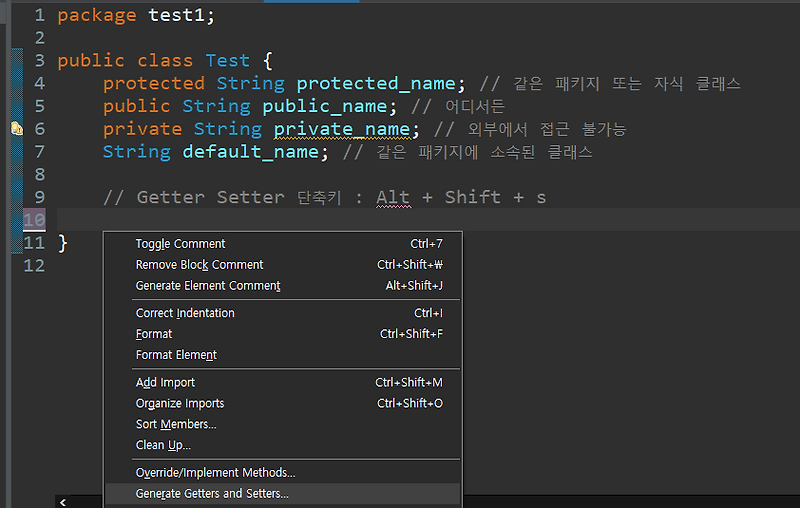Click the underlined word Alt in comment
800x508 pixels.
(x=393, y=197)
